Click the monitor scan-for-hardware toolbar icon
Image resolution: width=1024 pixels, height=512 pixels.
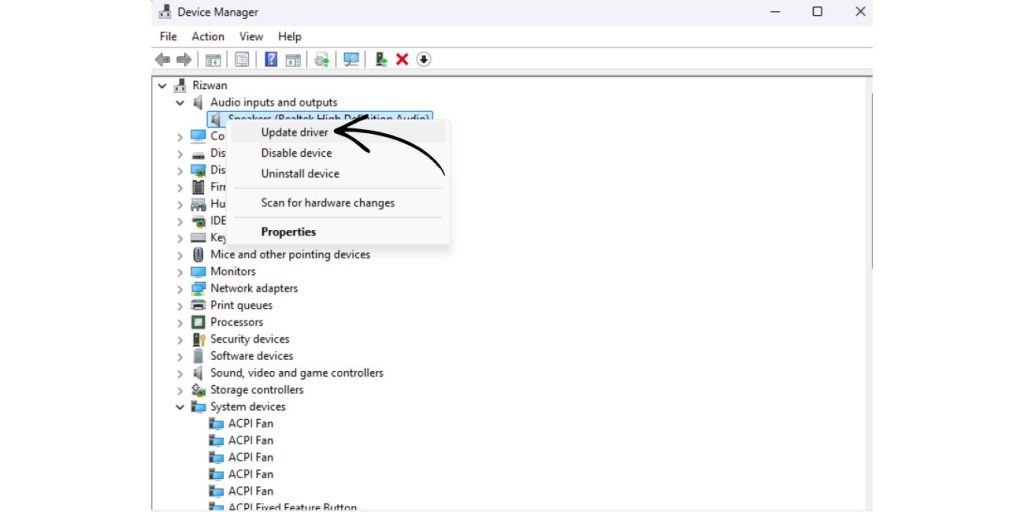[x=351, y=59]
